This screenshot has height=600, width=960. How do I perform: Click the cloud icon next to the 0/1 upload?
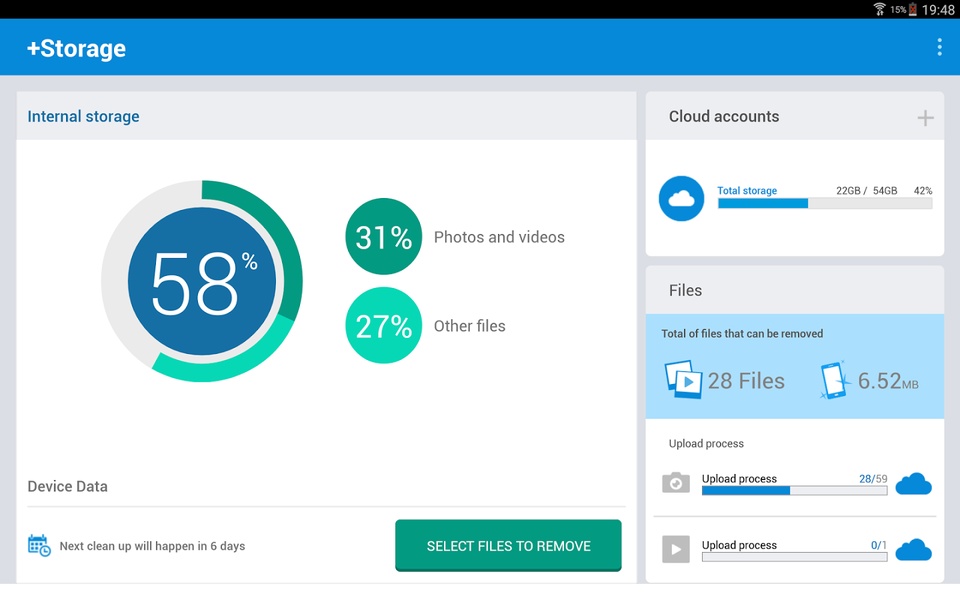(x=913, y=550)
